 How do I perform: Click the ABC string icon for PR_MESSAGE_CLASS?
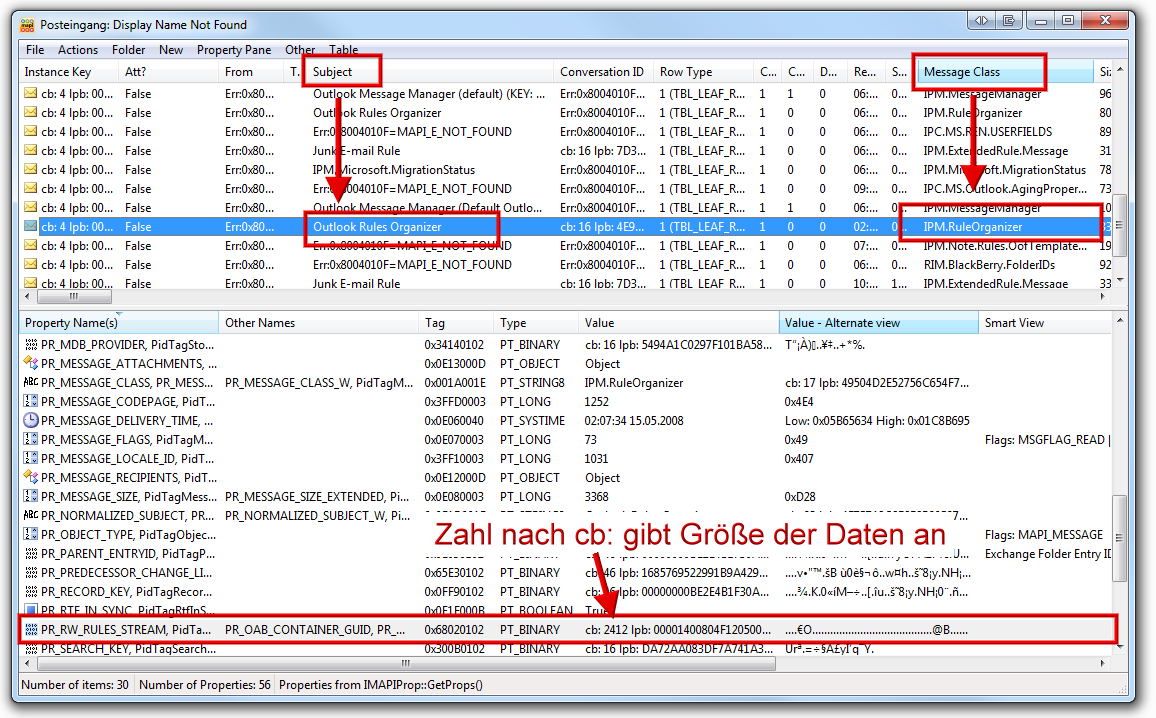click(31, 383)
